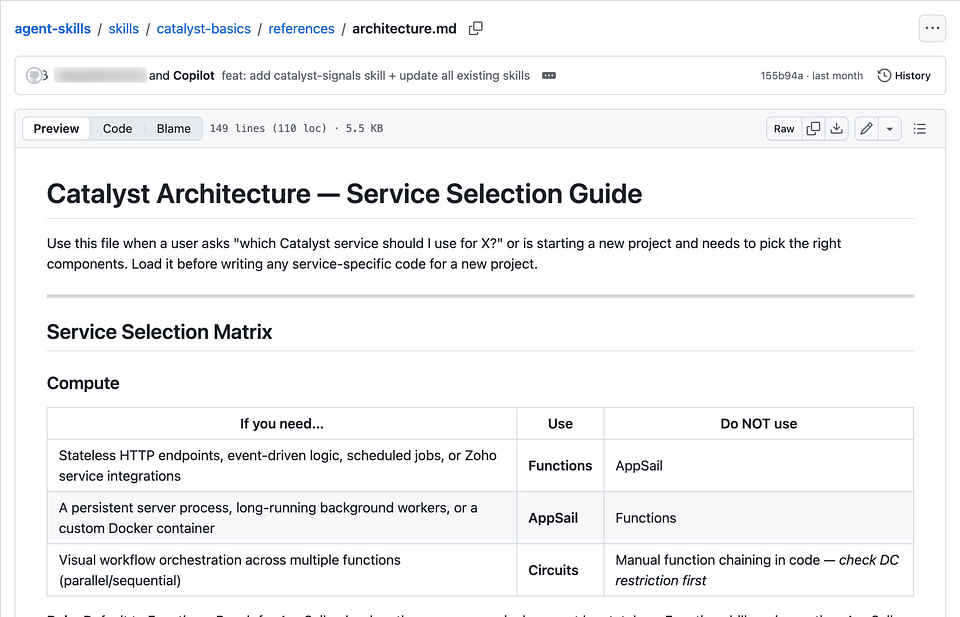Click the 'Manual function chaining in code' cell

[x=759, y=570]
